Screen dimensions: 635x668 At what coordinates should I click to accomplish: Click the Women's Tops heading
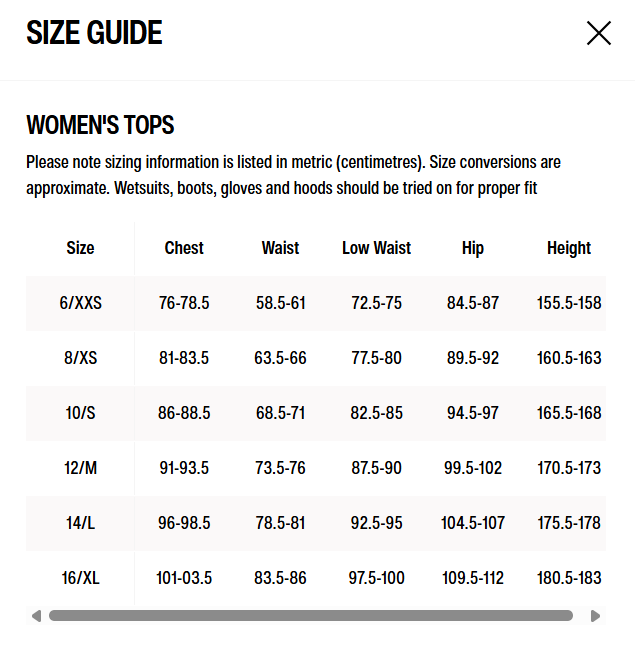tap(100, 125)
